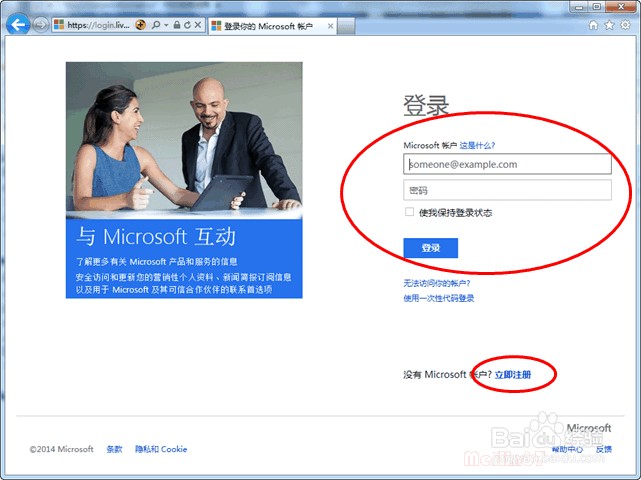Click the Home icon in the browser toolbar
This screenshot has height=480, width=641.
pyautogui.click(x=593, y=25)
